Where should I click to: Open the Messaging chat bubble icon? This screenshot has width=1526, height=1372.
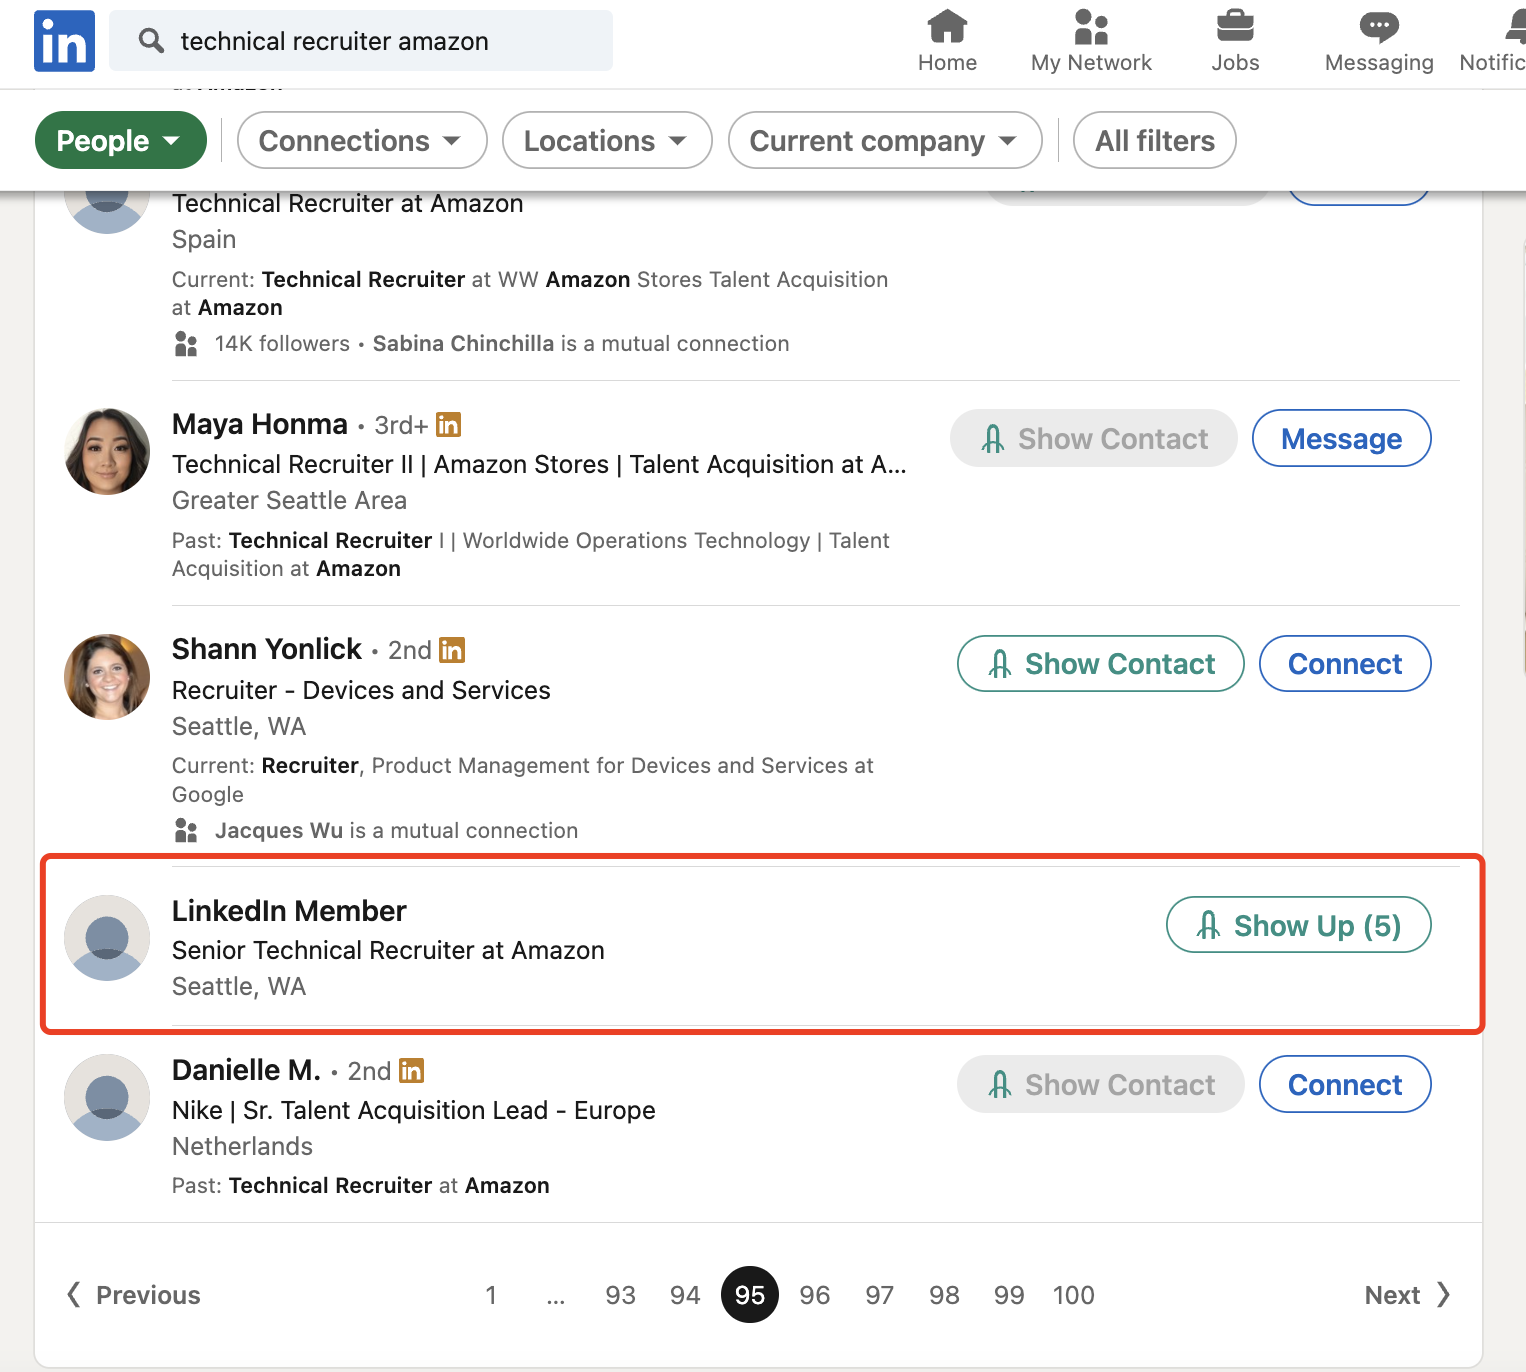(1378, 27)
